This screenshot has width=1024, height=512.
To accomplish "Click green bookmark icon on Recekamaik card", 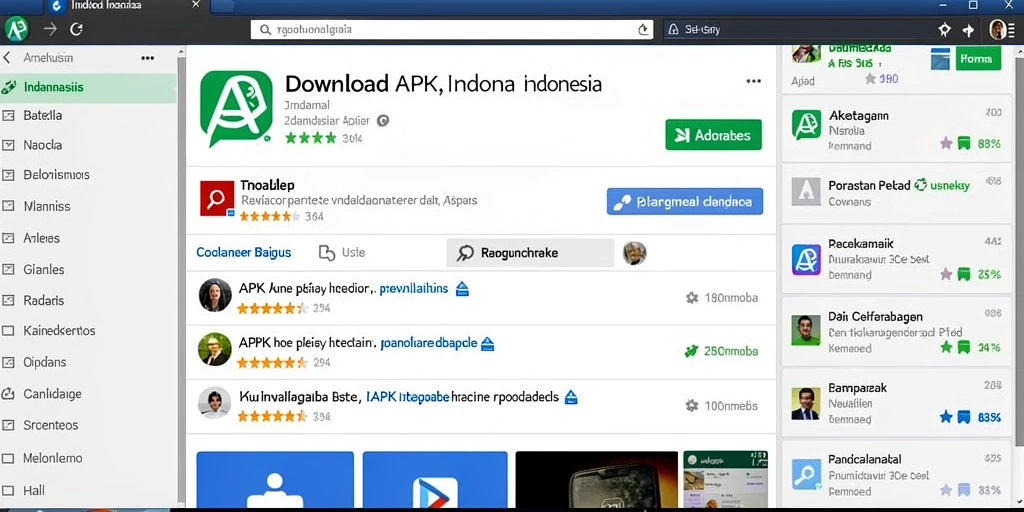I will pyautogui.click(x=964, y=274).
